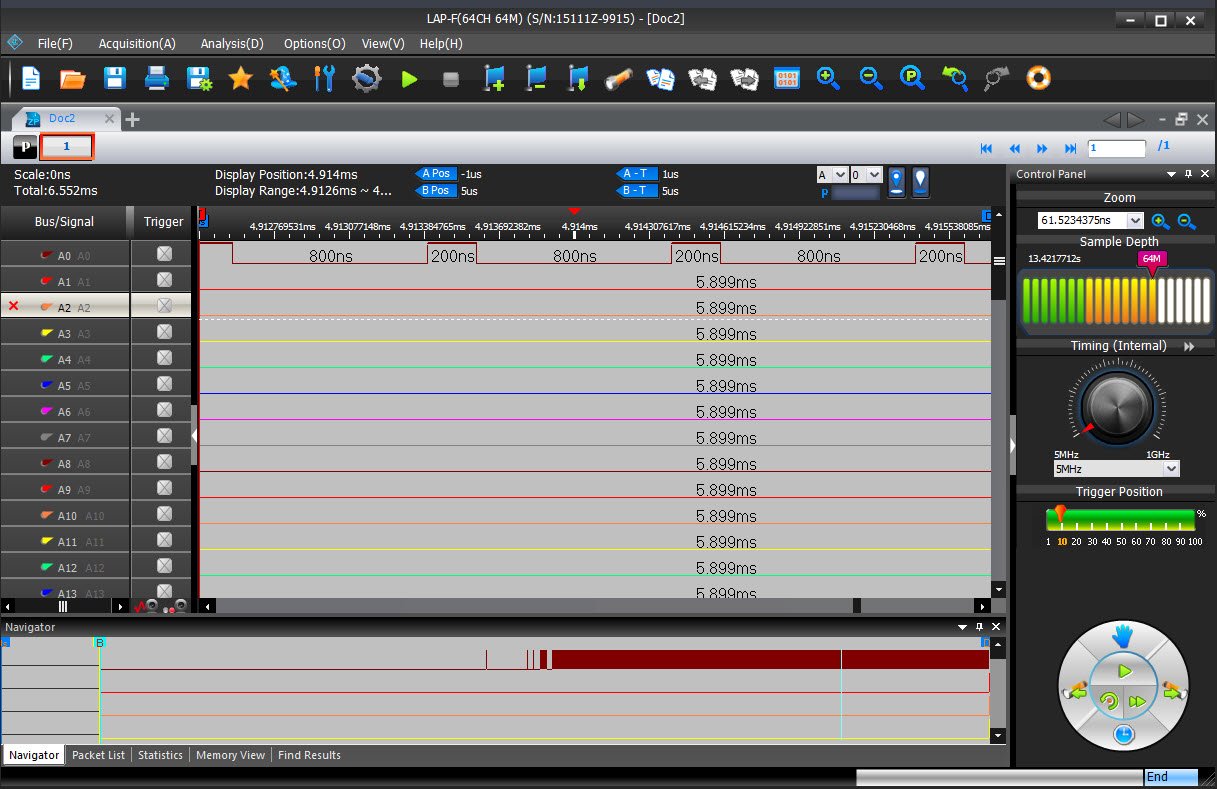
Task: Open the zoom value 61.5234375ns dropdown
Action: (1135, 221)
